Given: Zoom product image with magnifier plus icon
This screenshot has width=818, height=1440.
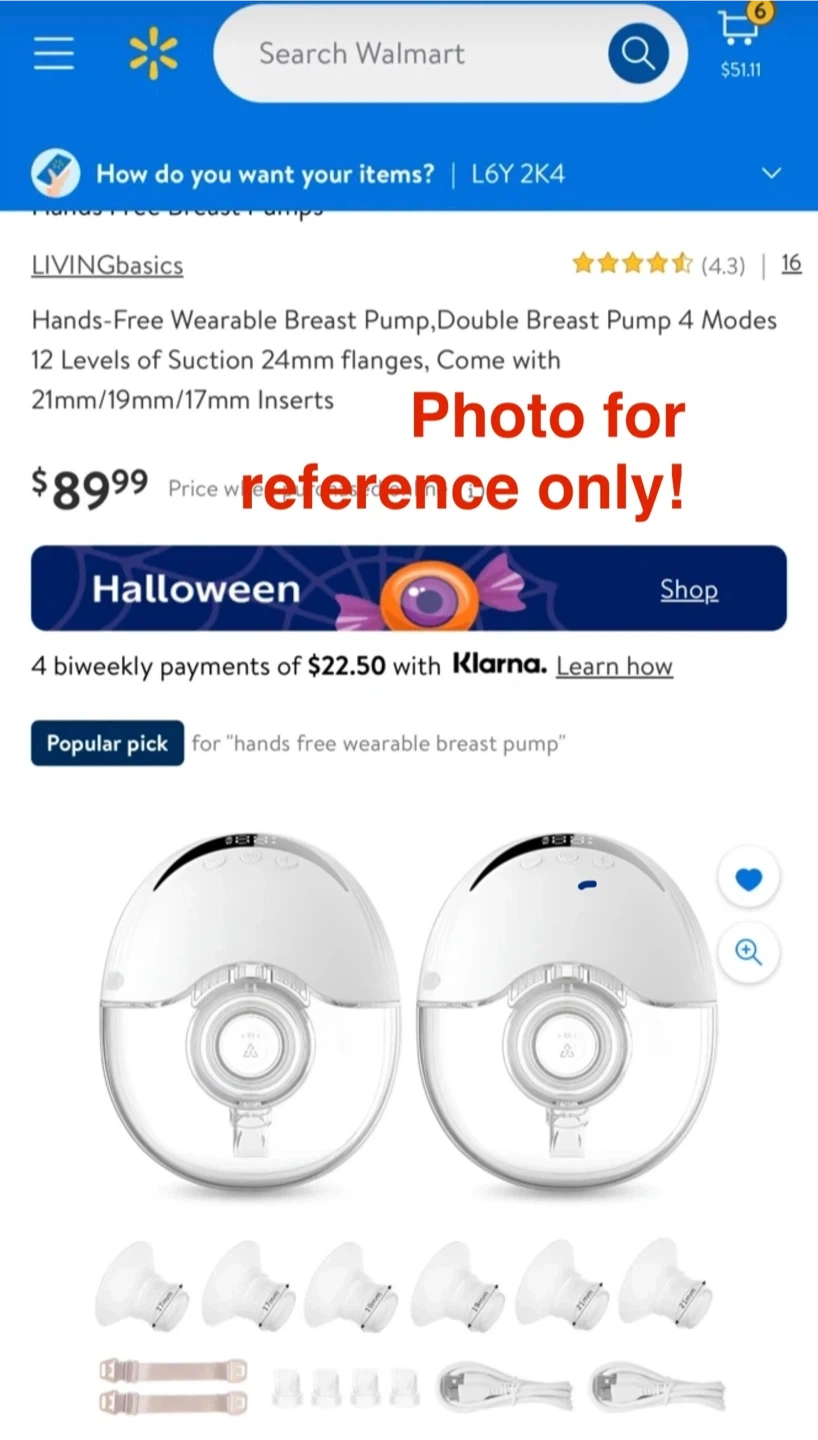Looking at the screenshot, I should point(748,951).
